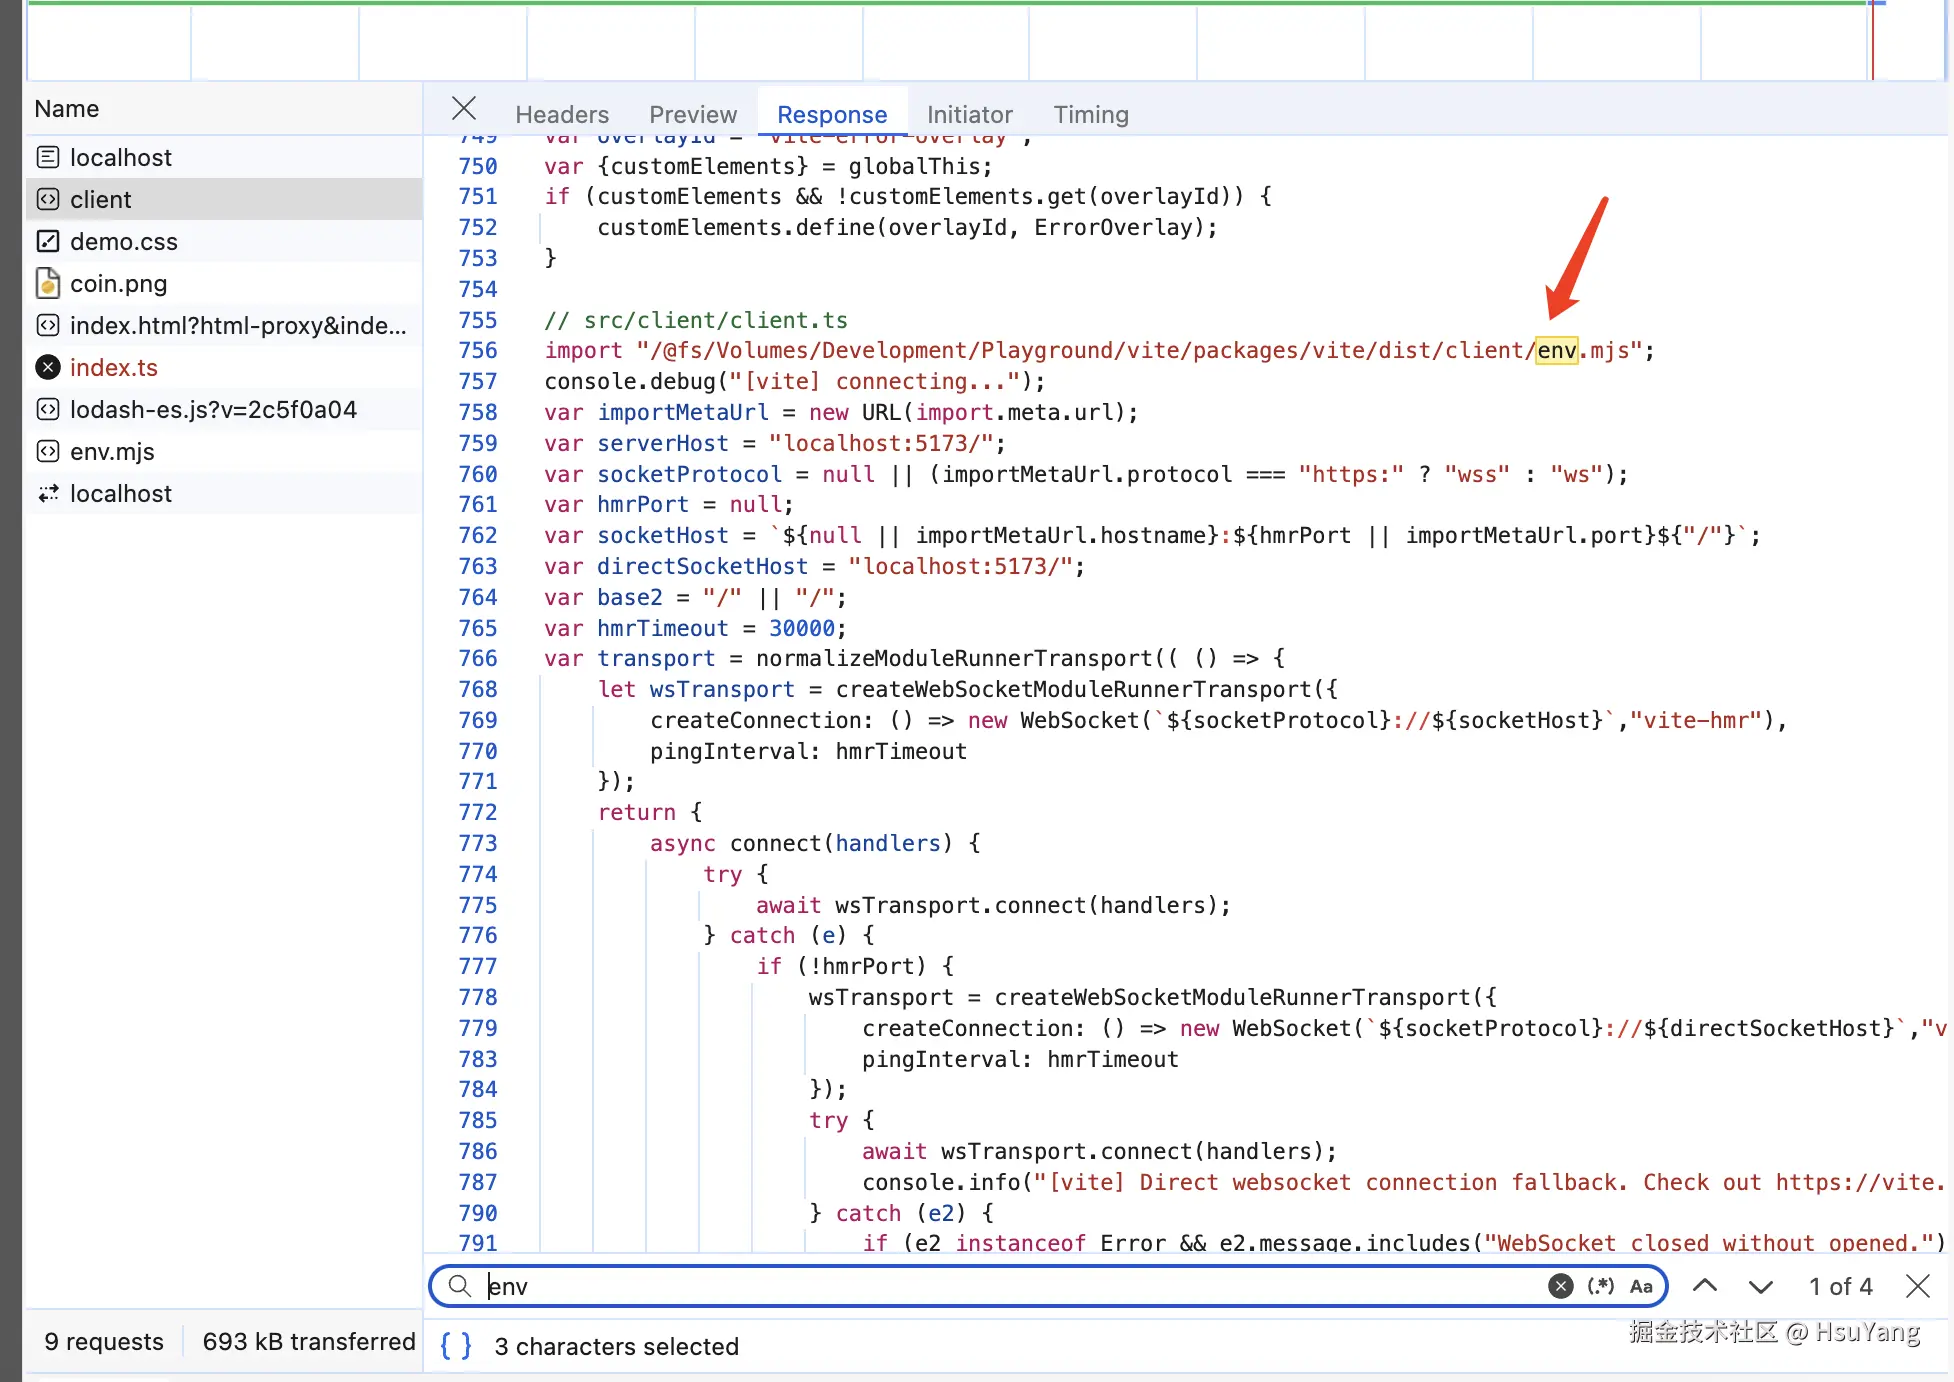Close the request details panel

463,108
